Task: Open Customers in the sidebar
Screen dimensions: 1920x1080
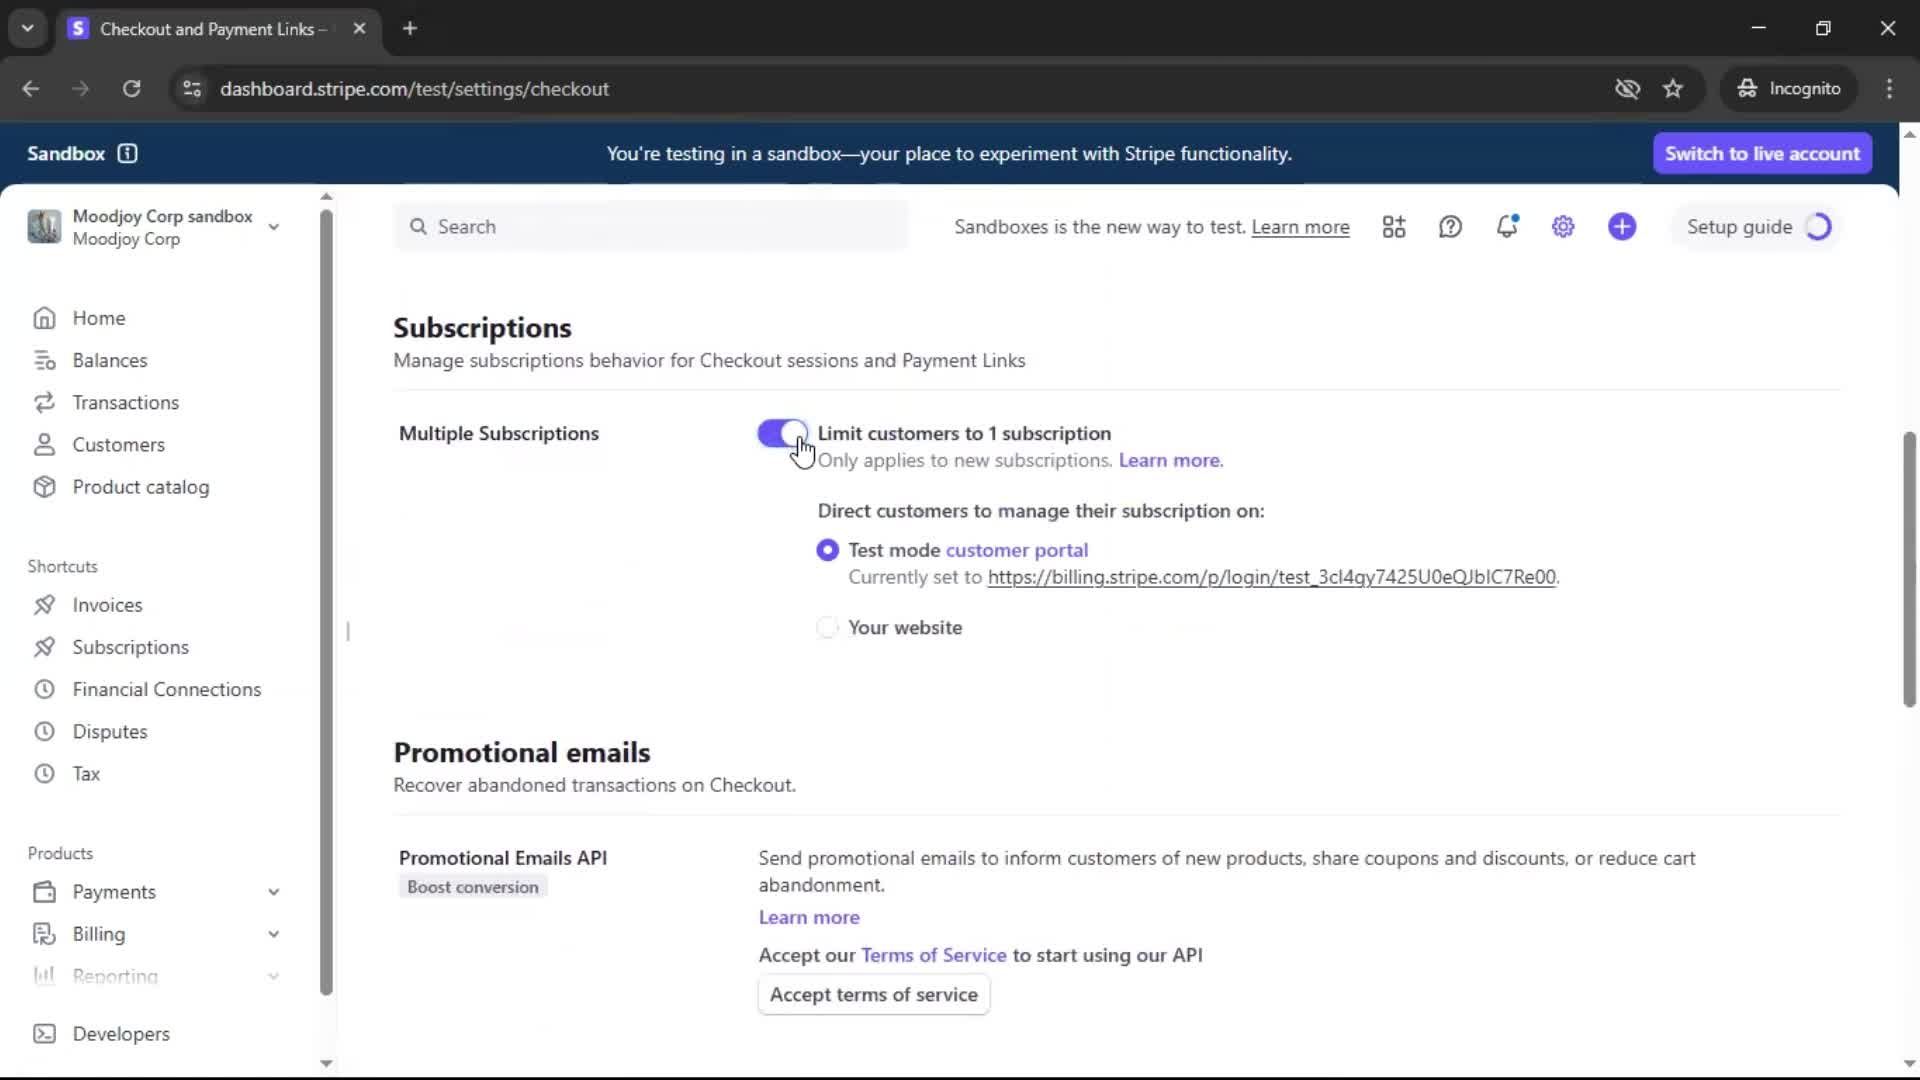Action: 118,445
